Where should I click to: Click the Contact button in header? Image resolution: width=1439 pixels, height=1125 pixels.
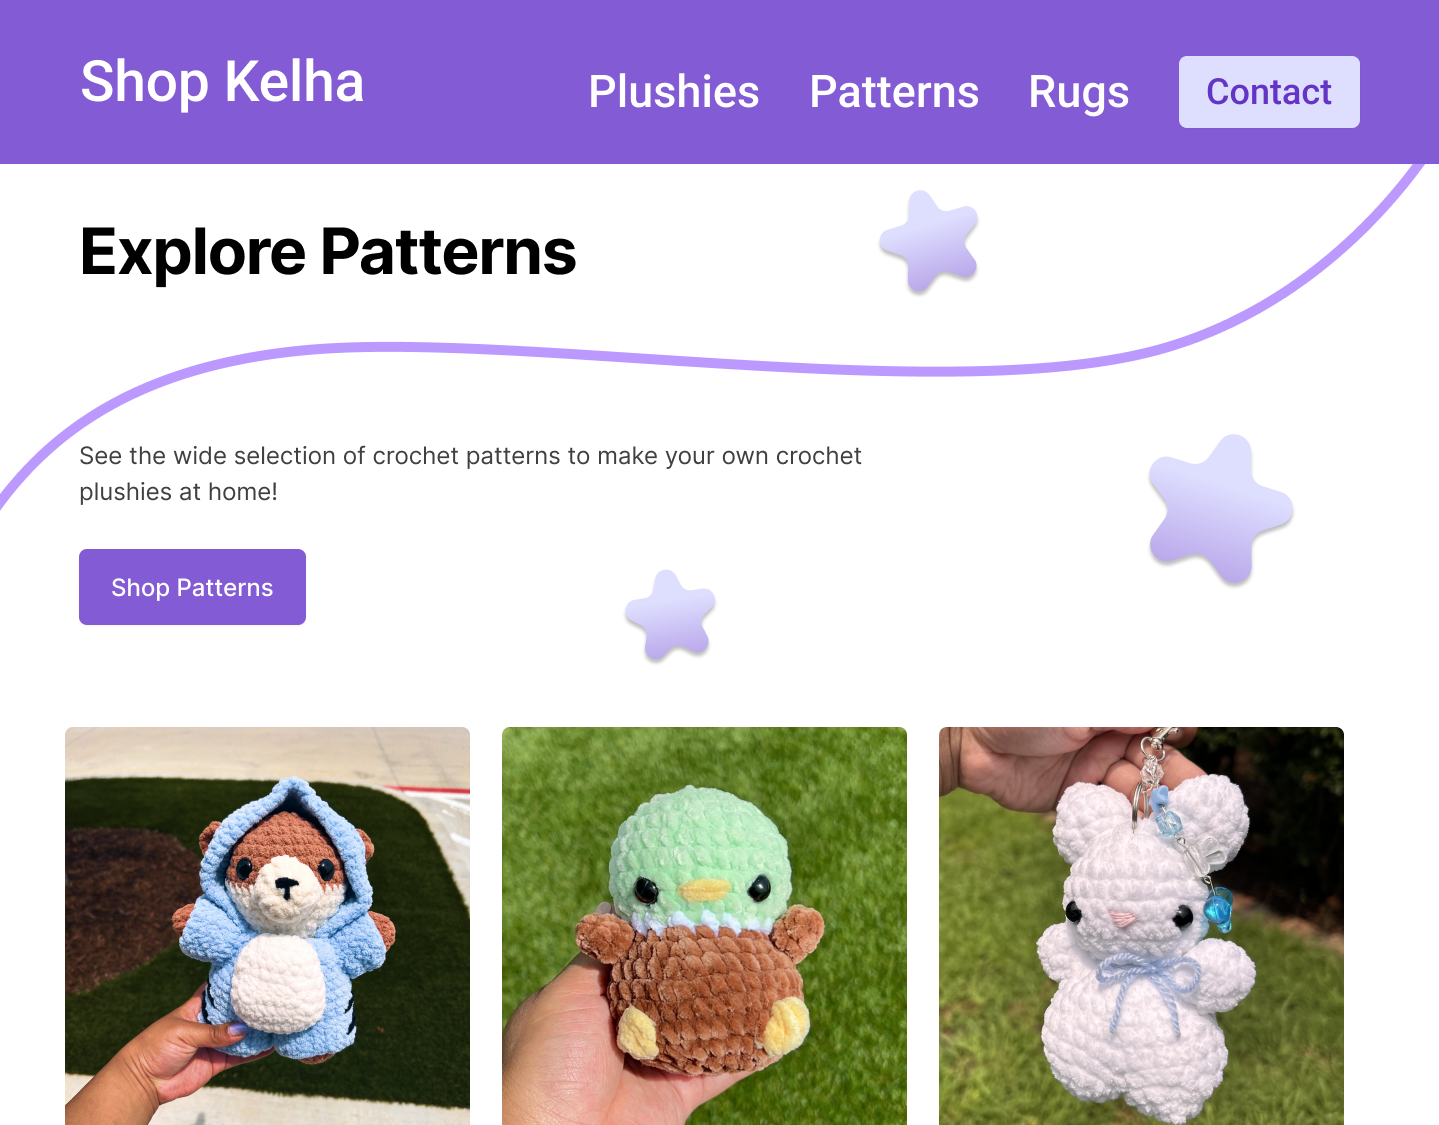click(x=1269, y=92)
